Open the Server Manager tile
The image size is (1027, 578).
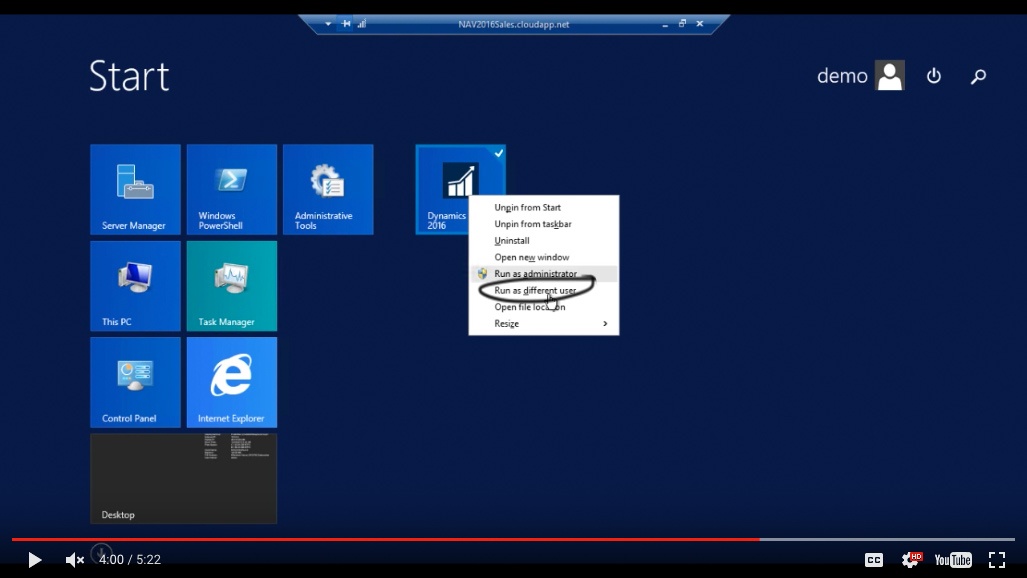[x=135, y=189]
